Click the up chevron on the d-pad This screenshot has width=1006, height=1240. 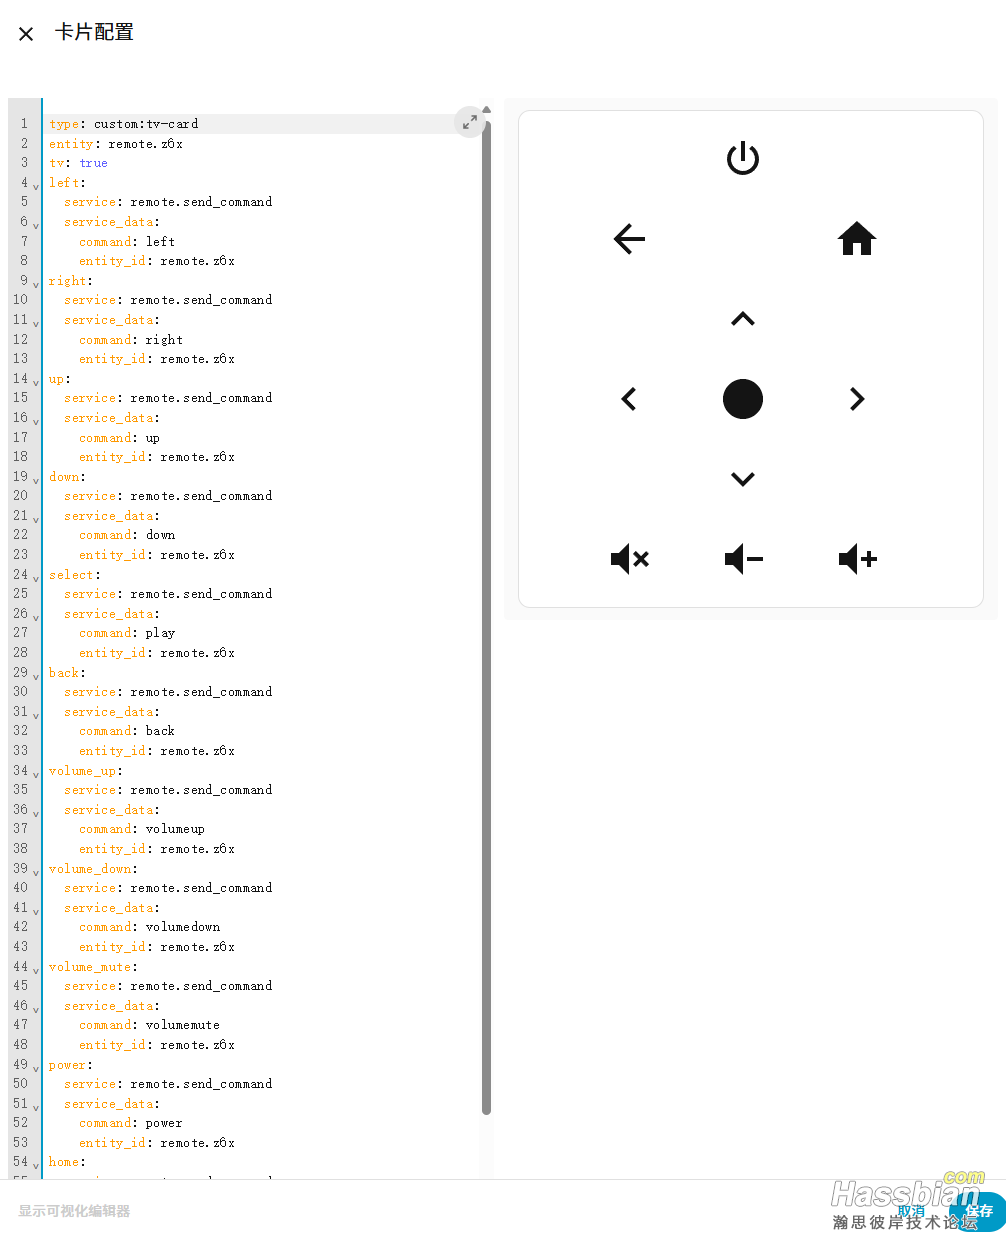pos(742,318)
